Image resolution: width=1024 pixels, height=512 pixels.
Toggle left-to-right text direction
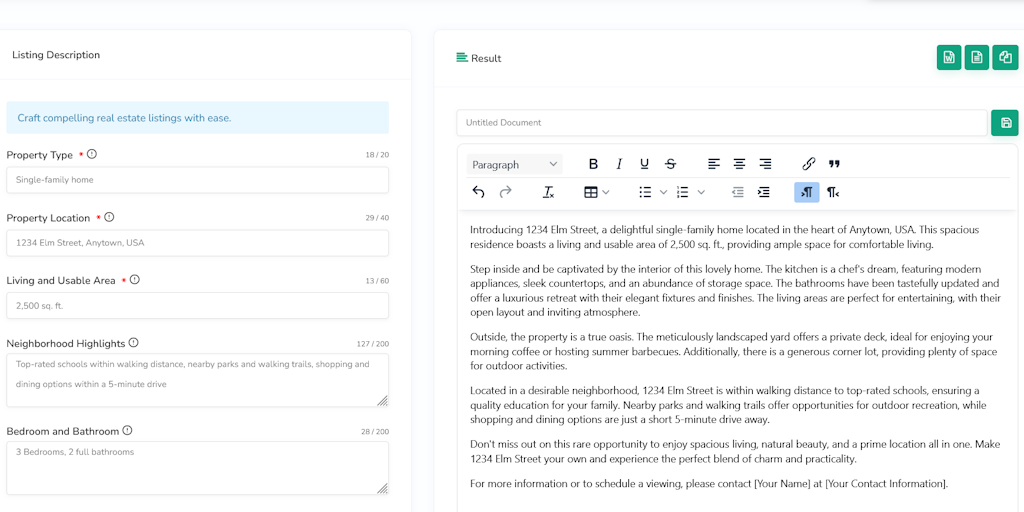[807, 192]
